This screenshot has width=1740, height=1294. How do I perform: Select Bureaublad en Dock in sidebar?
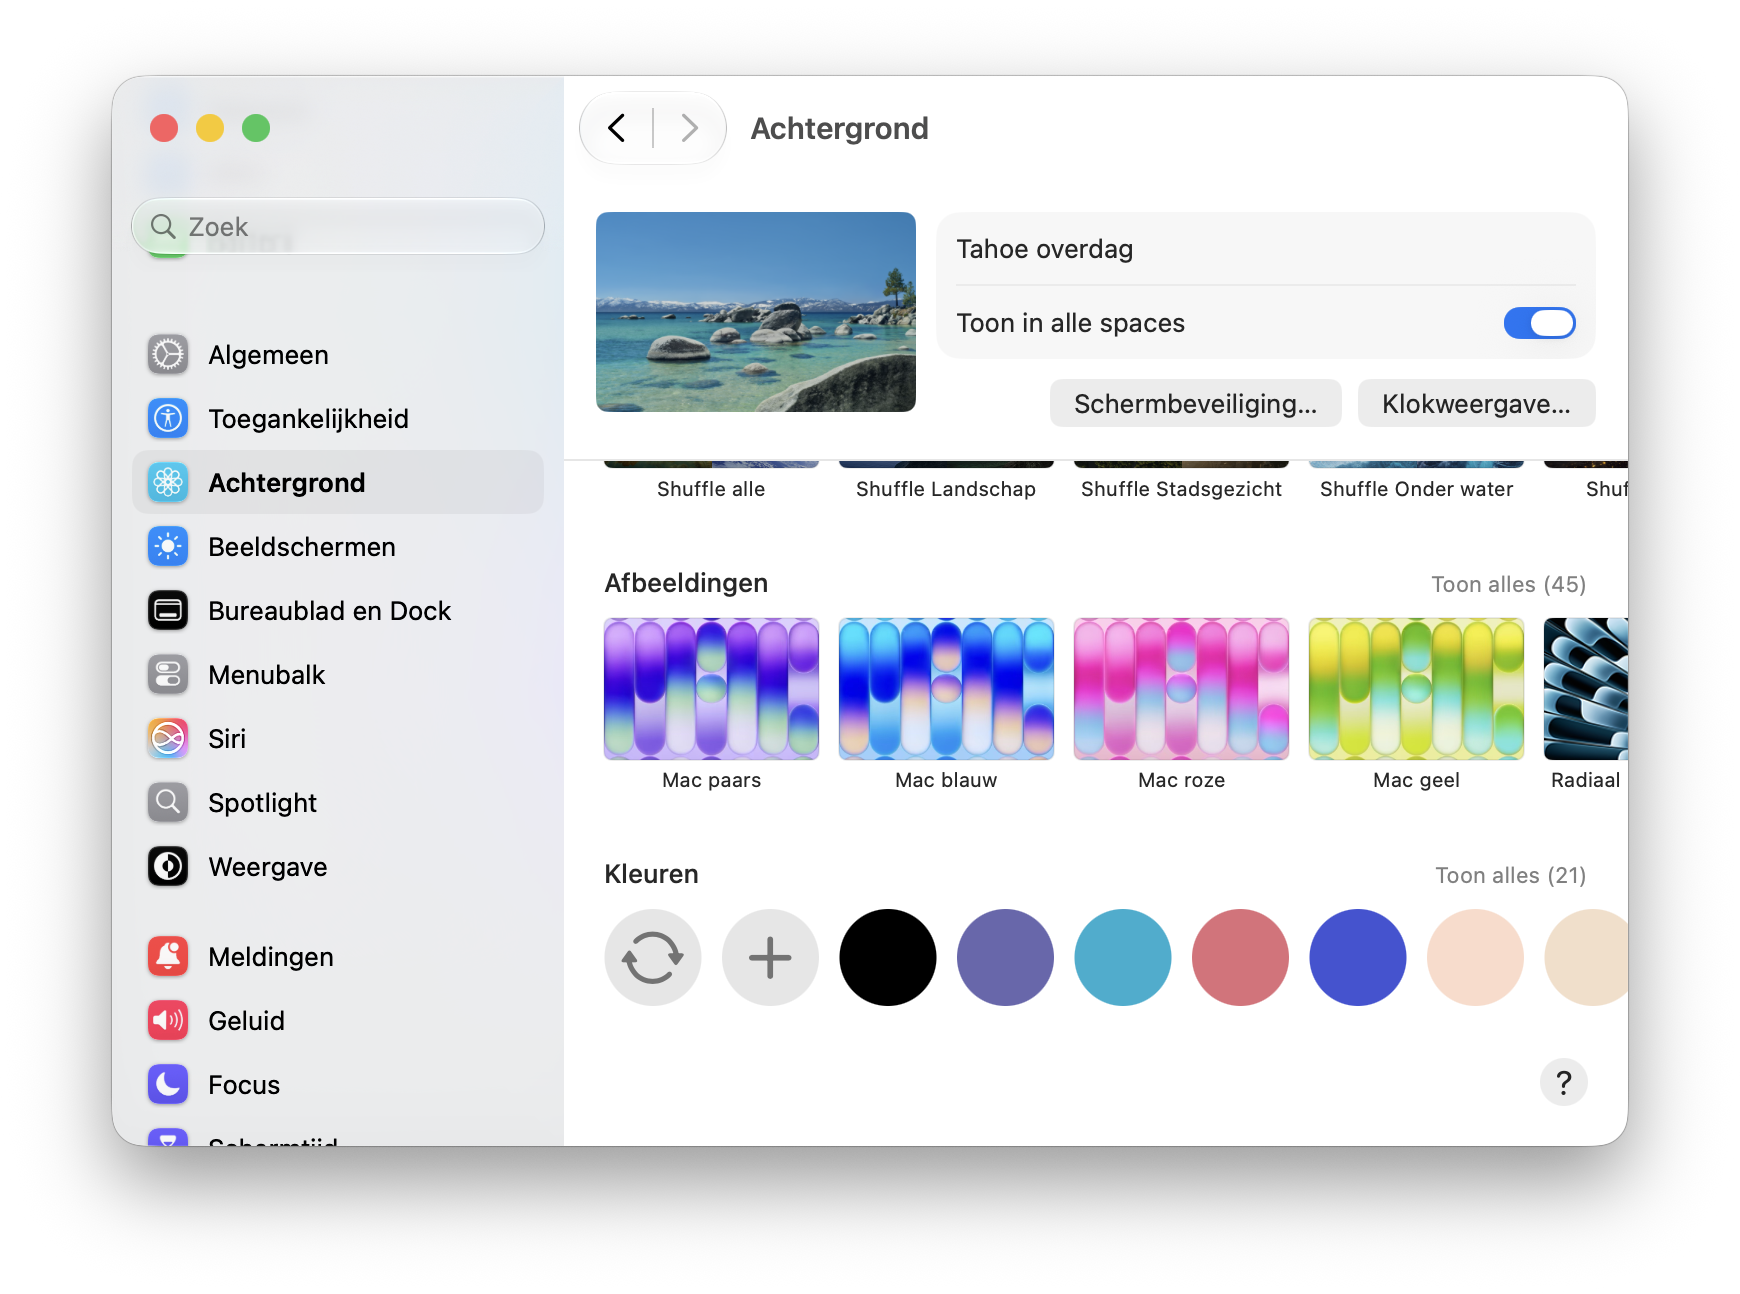[338, 611]
